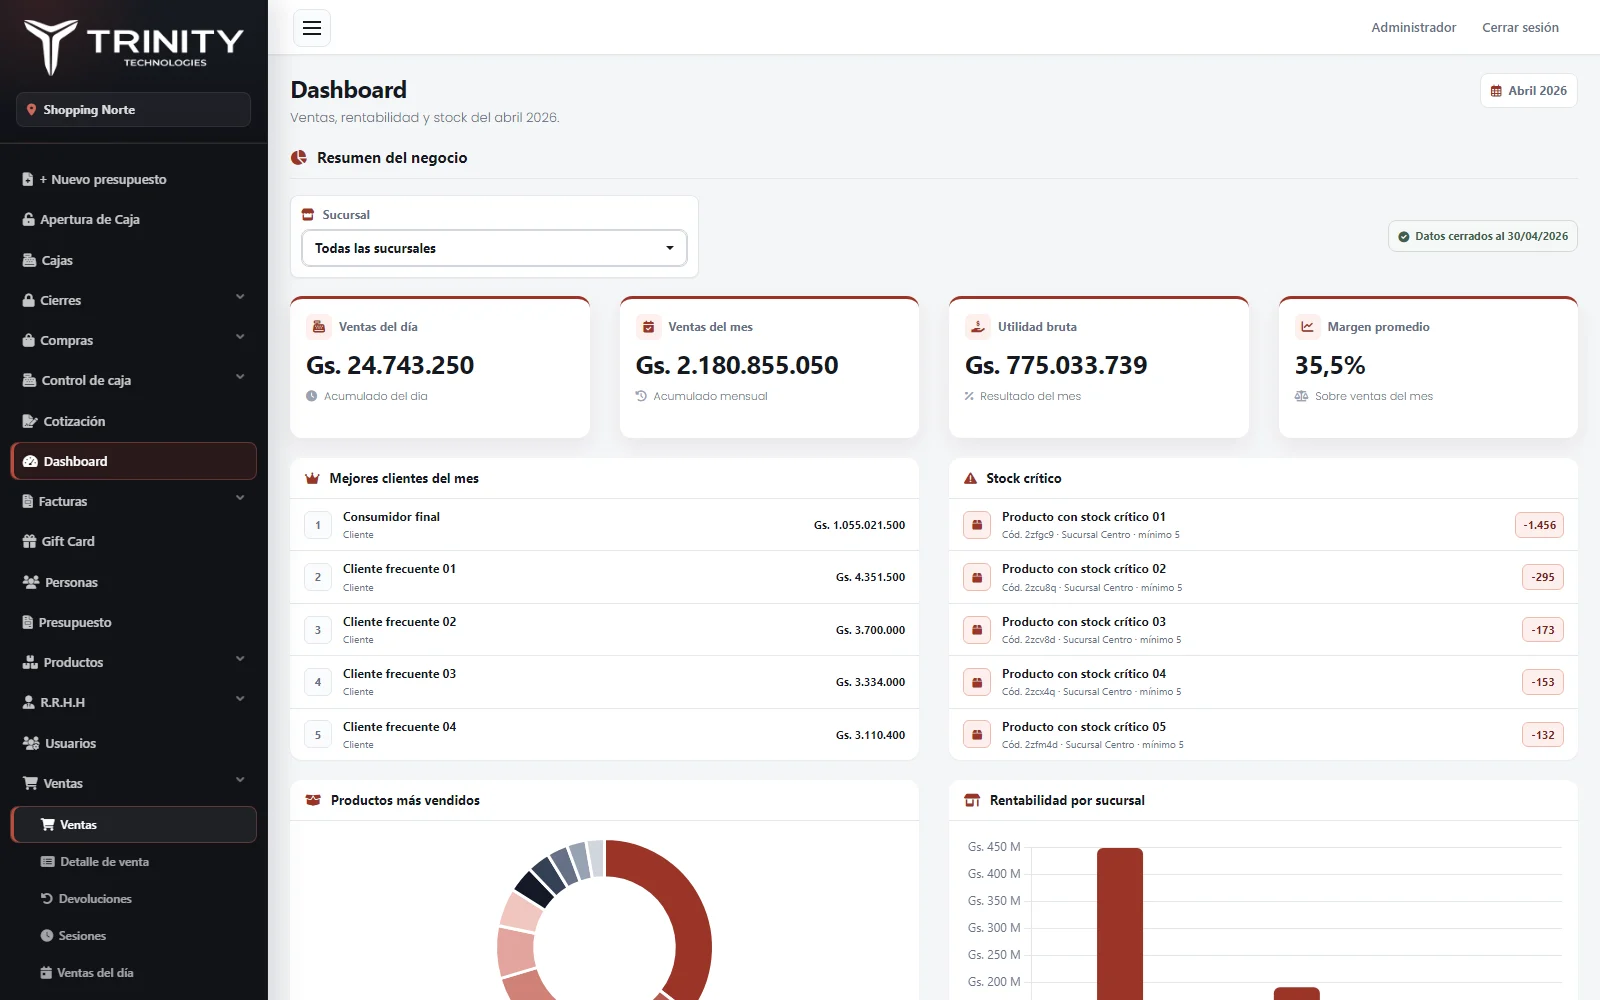Image resolution: width=1600 pixels, height=1000 pixels.
Task: Open the Cotización menu item
Action: coord(134,421)
